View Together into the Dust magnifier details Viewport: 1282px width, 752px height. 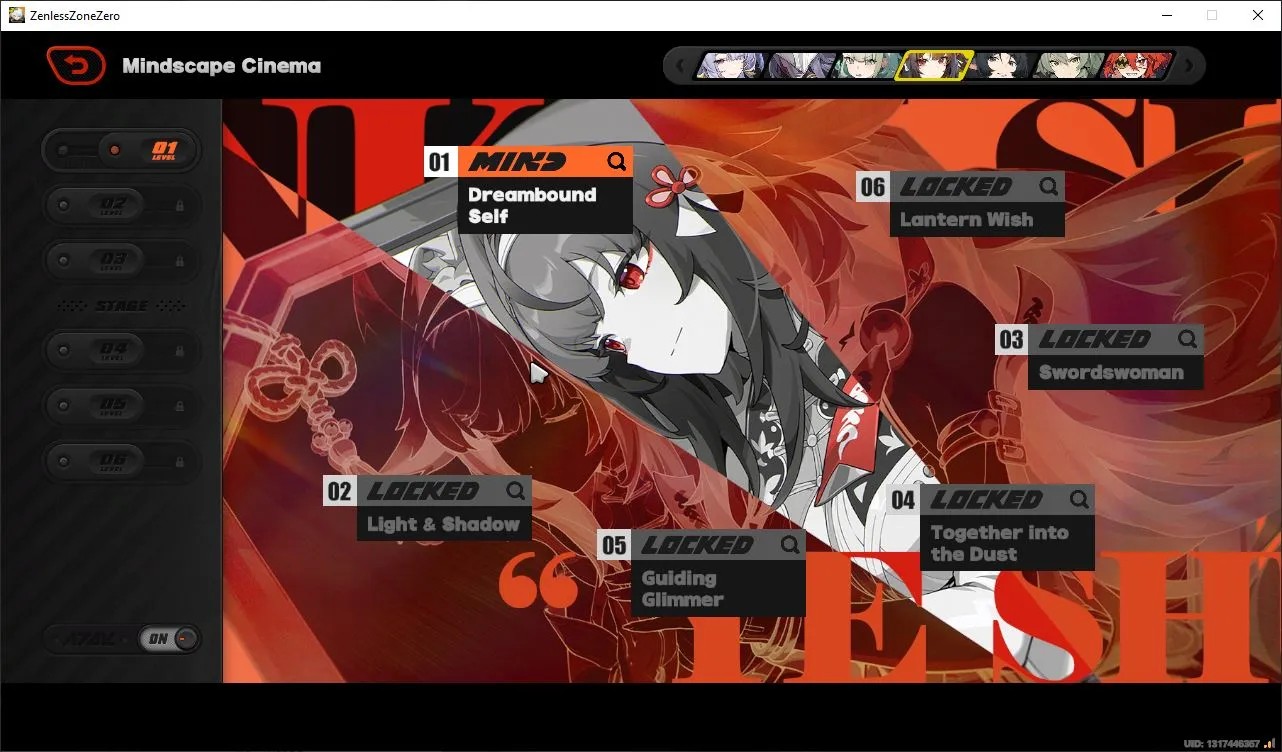[1079, 499]
